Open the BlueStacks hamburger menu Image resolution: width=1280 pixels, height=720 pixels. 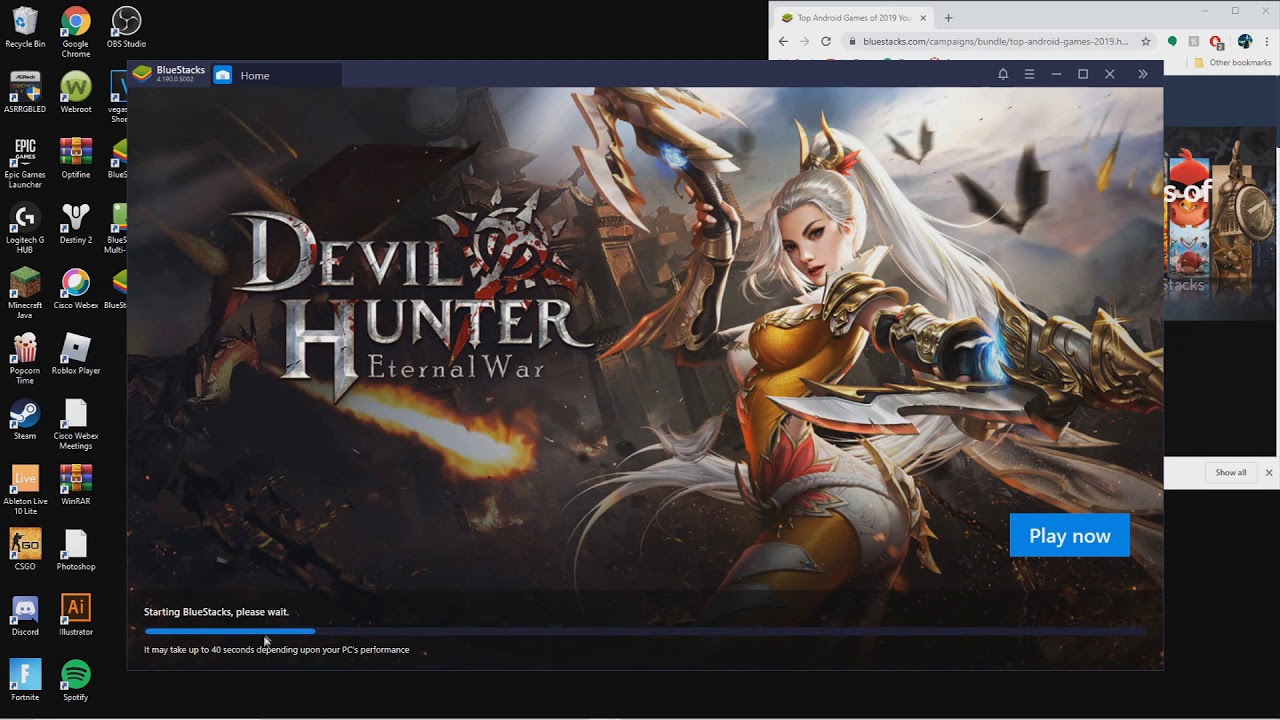(1029, 74)
